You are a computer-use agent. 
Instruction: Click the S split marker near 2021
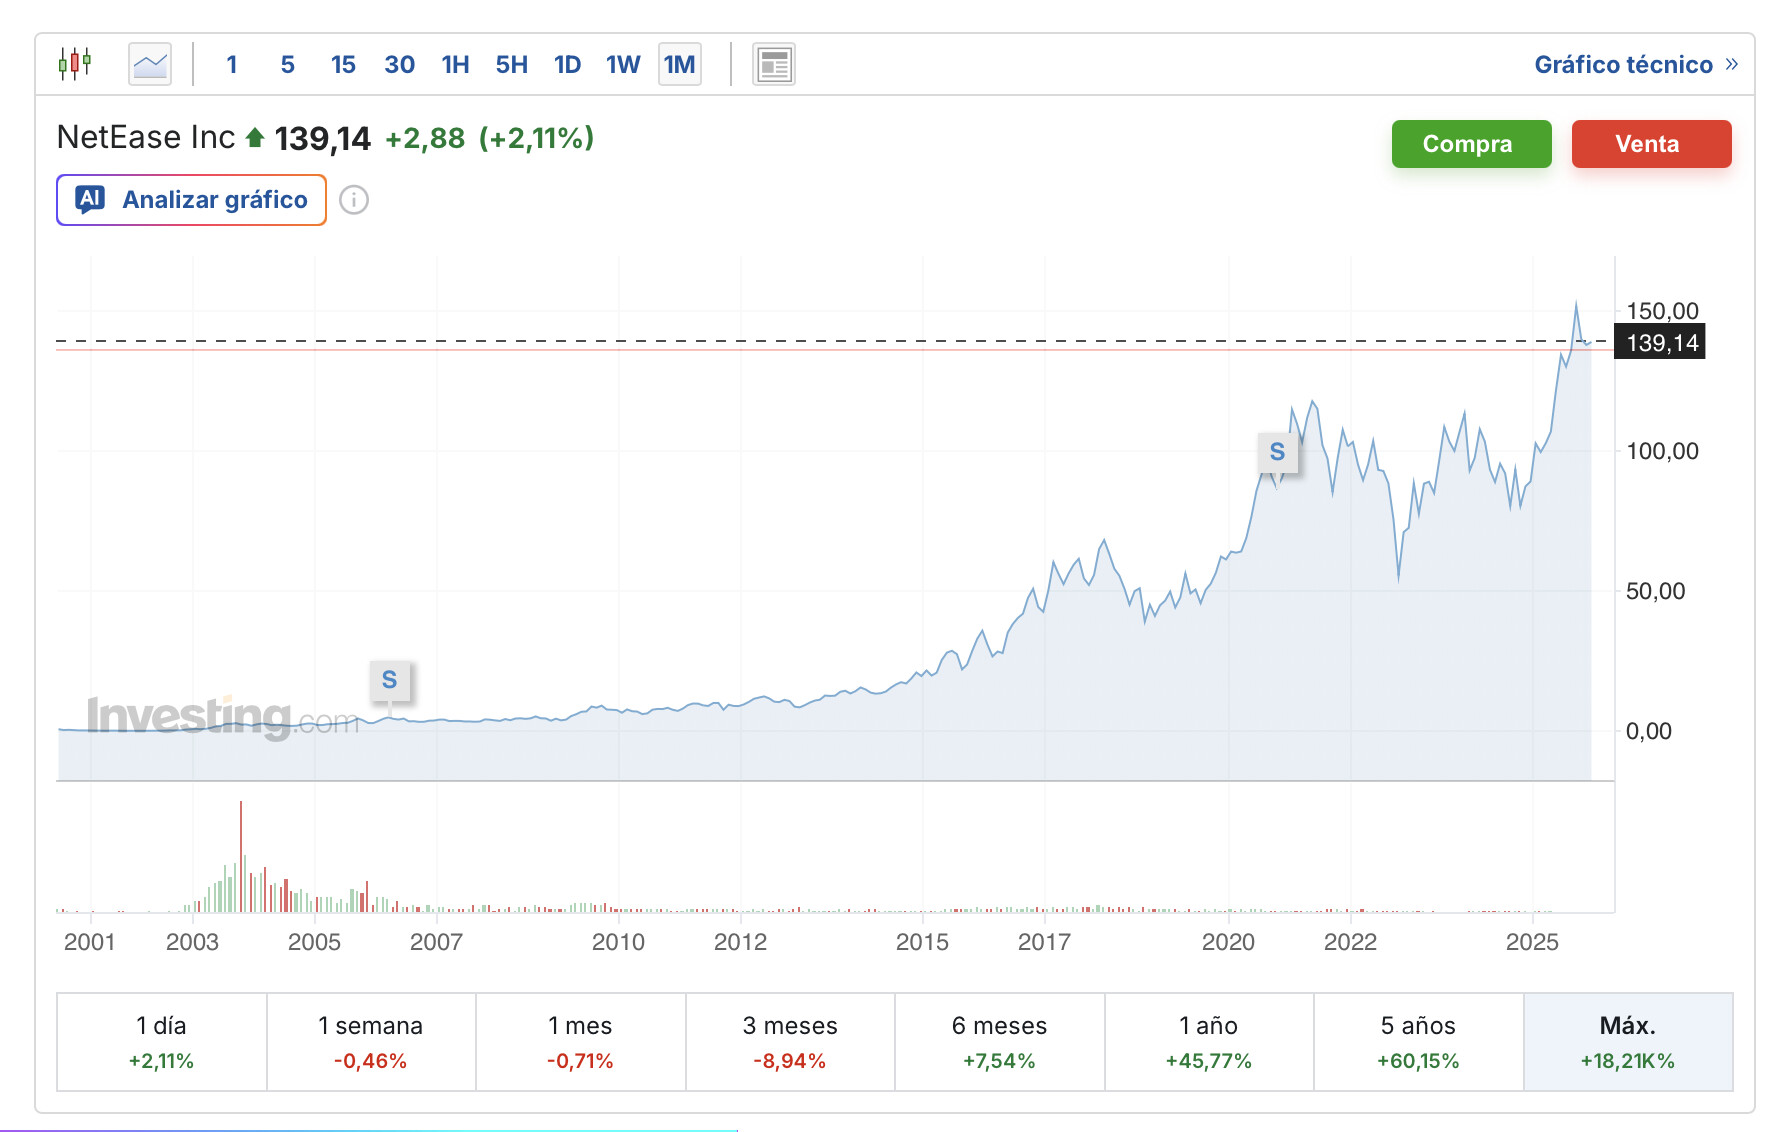point(1277,452)
